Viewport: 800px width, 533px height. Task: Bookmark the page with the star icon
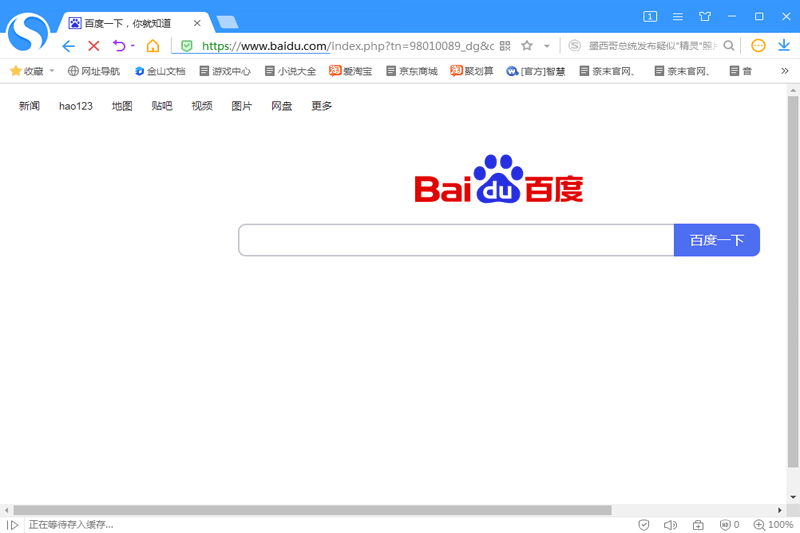[527, 46]
